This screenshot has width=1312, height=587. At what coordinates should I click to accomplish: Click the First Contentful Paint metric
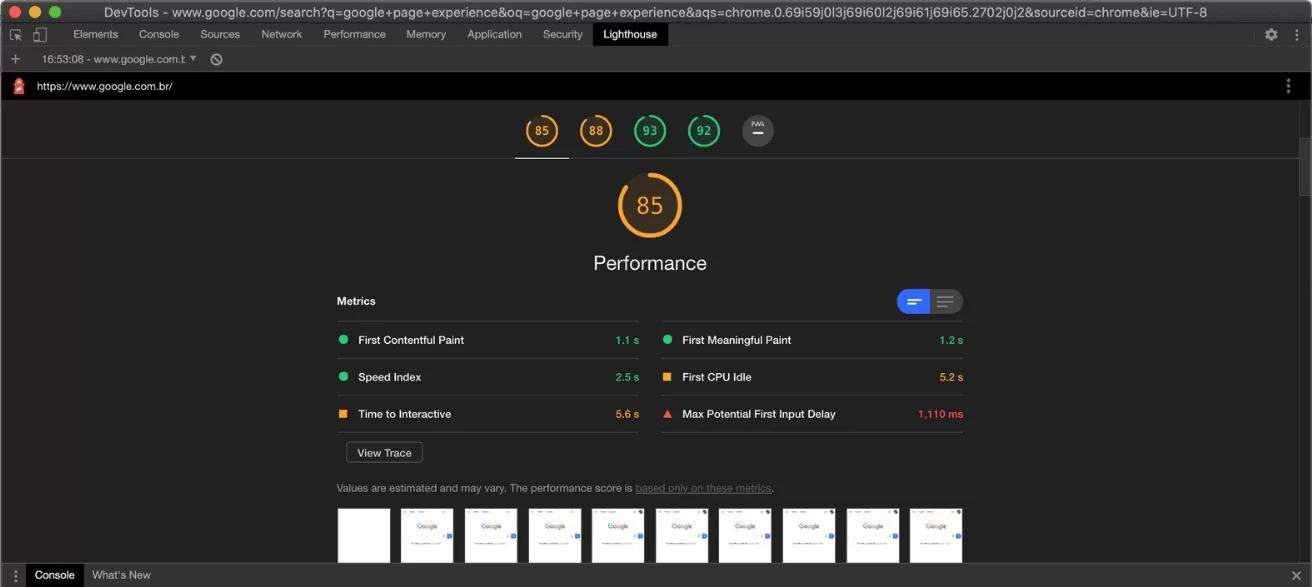[488, 340]
